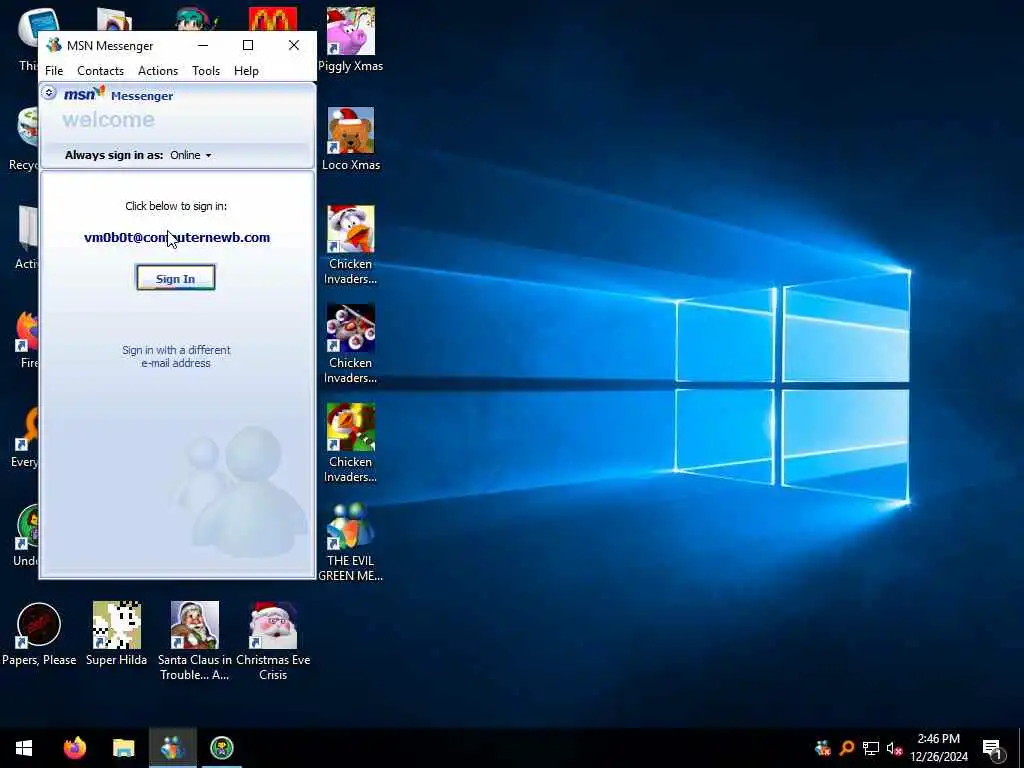Click the MSN Messenger title bar icon
Screen dimensions: 1024x768
coord(54,45)
